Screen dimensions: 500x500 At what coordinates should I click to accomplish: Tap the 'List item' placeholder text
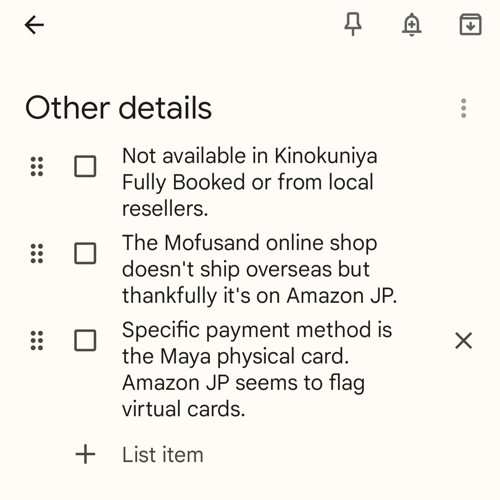pos(163,455)
